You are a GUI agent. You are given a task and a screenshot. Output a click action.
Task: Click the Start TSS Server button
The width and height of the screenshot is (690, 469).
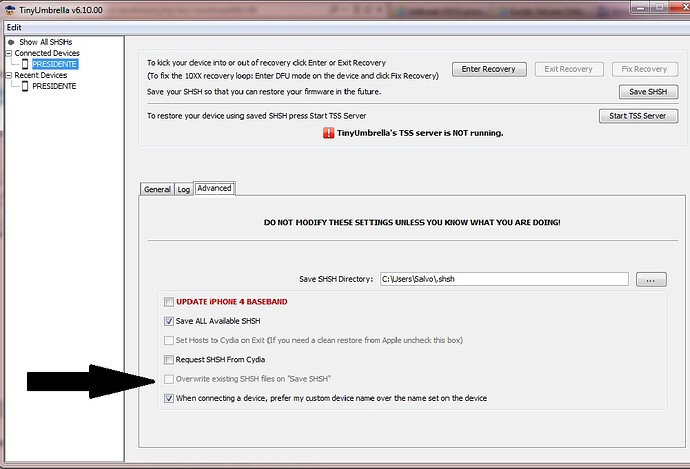click(x=637, y=116)
